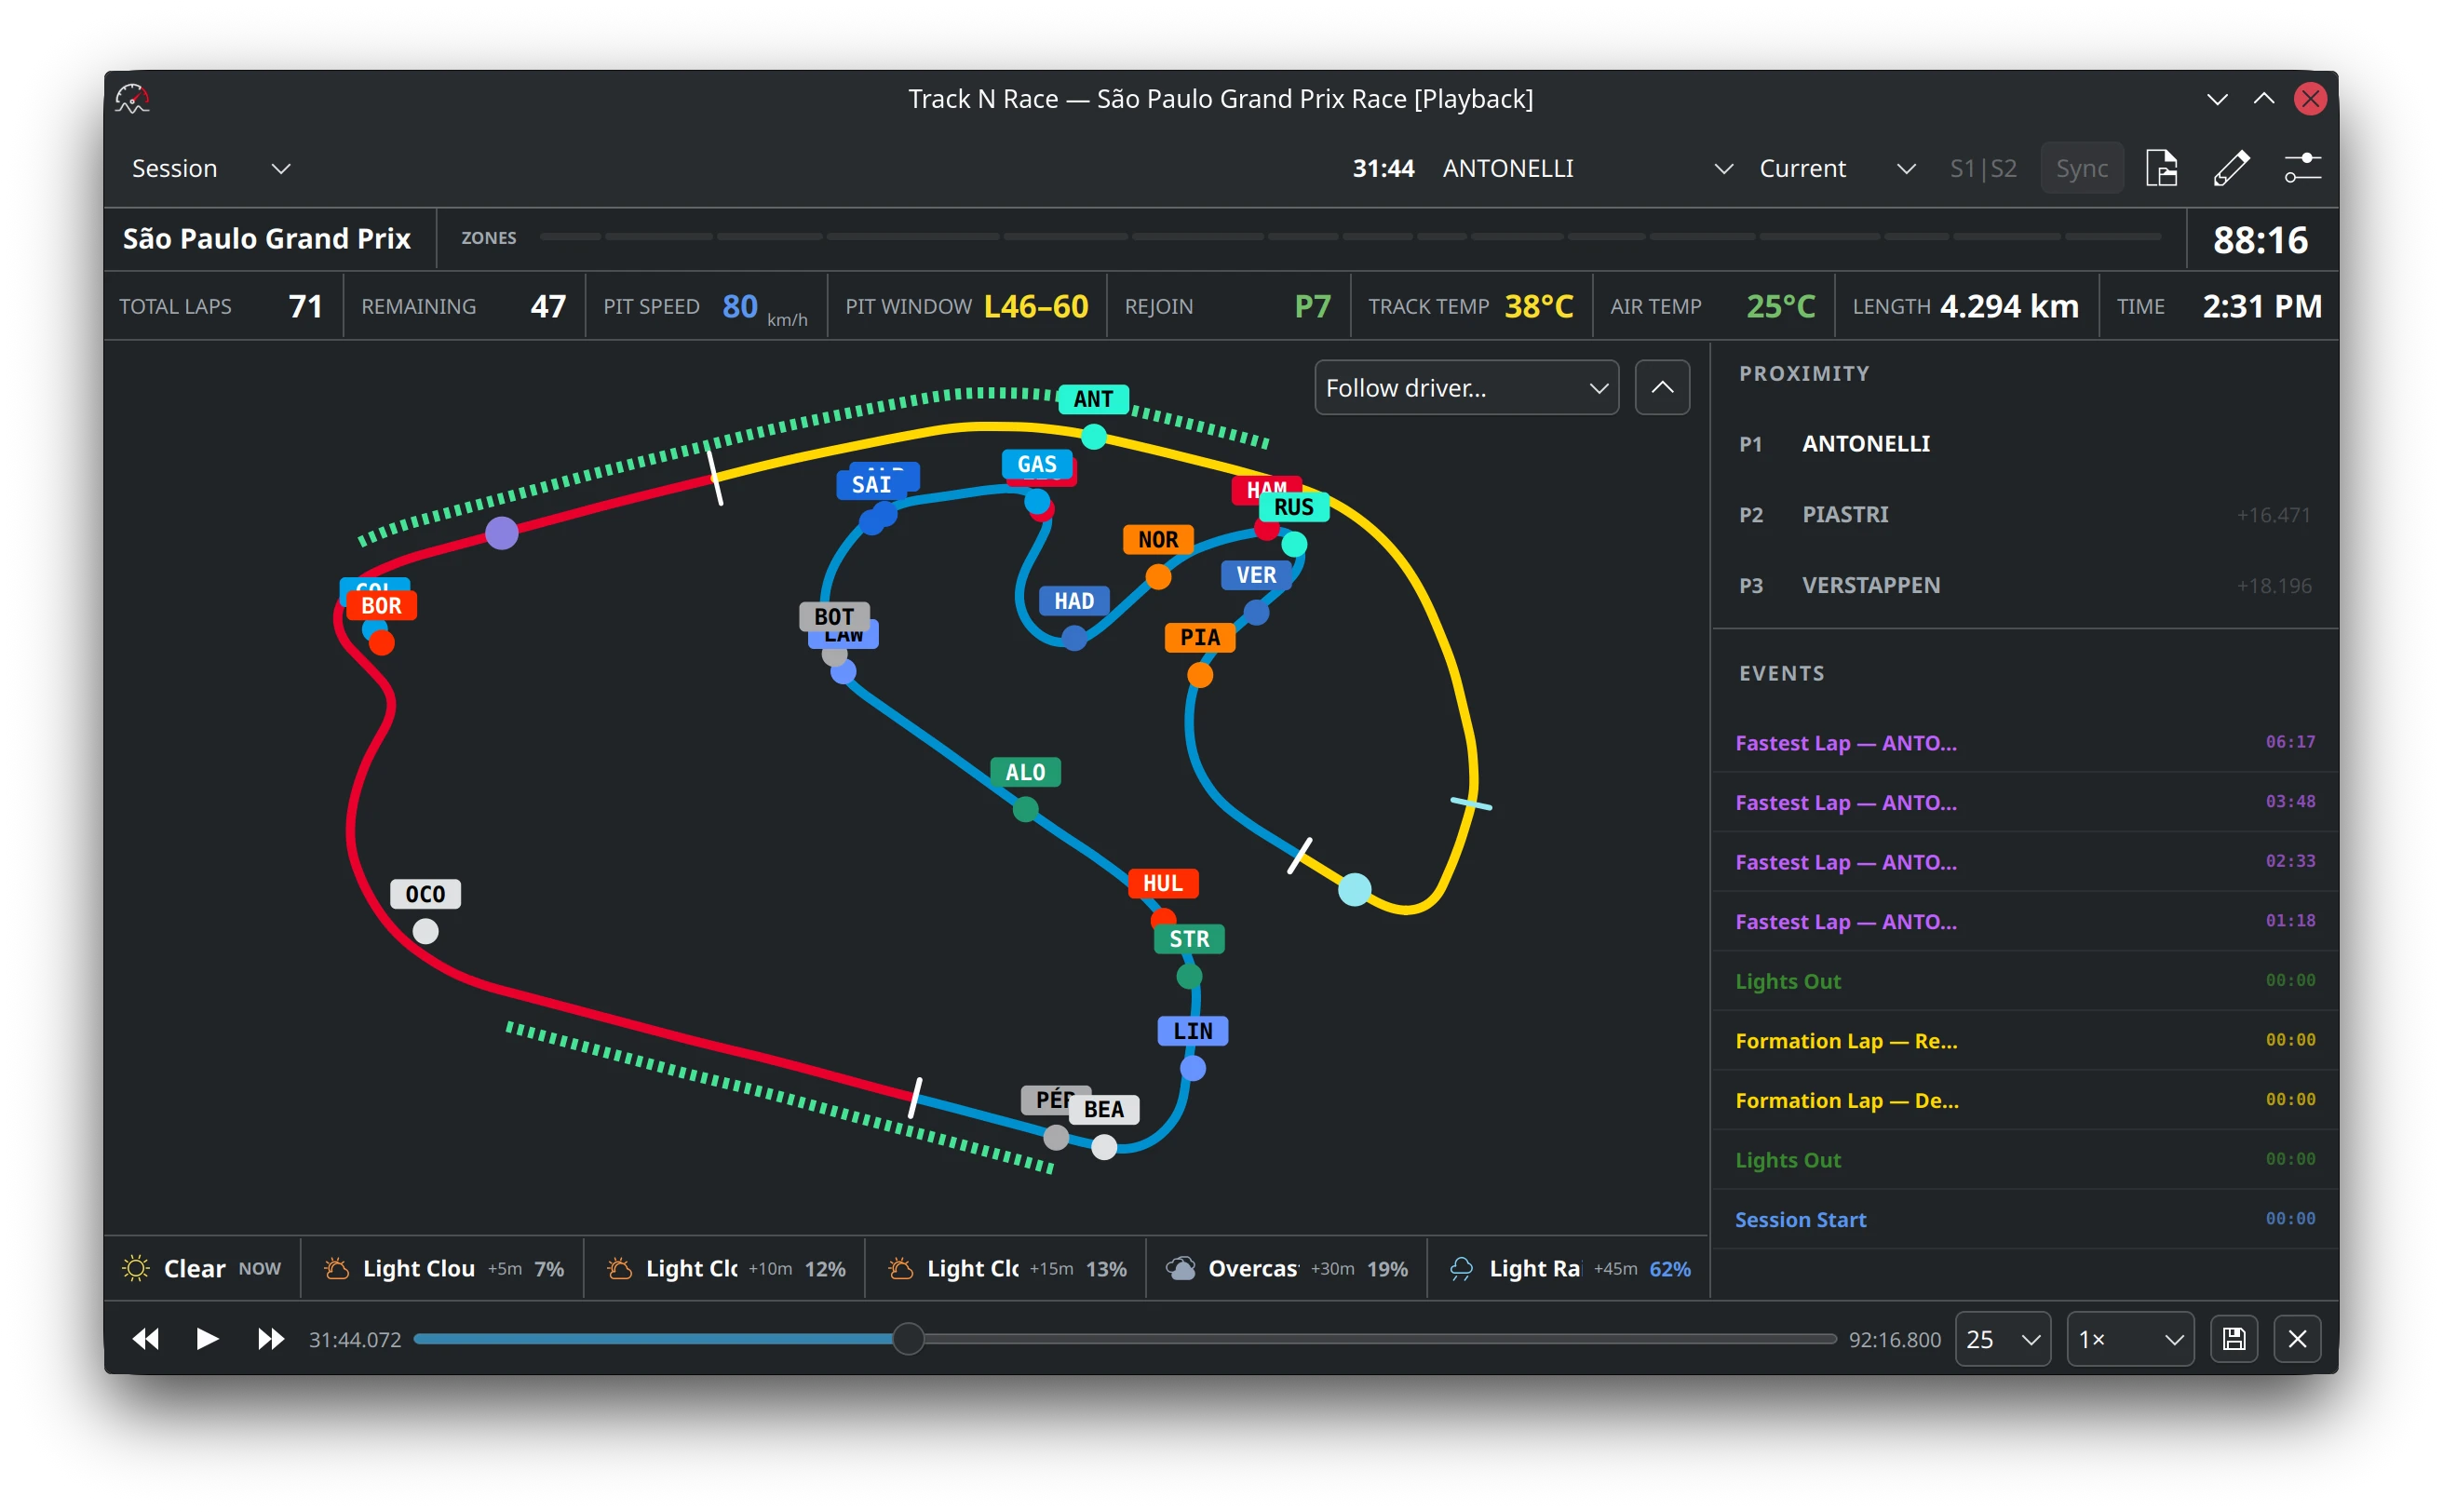2443x1512 pixels.
Task: Open the Fastest Lap event at 06:17
Action: pyautogui.click(x=2024, y=742)
